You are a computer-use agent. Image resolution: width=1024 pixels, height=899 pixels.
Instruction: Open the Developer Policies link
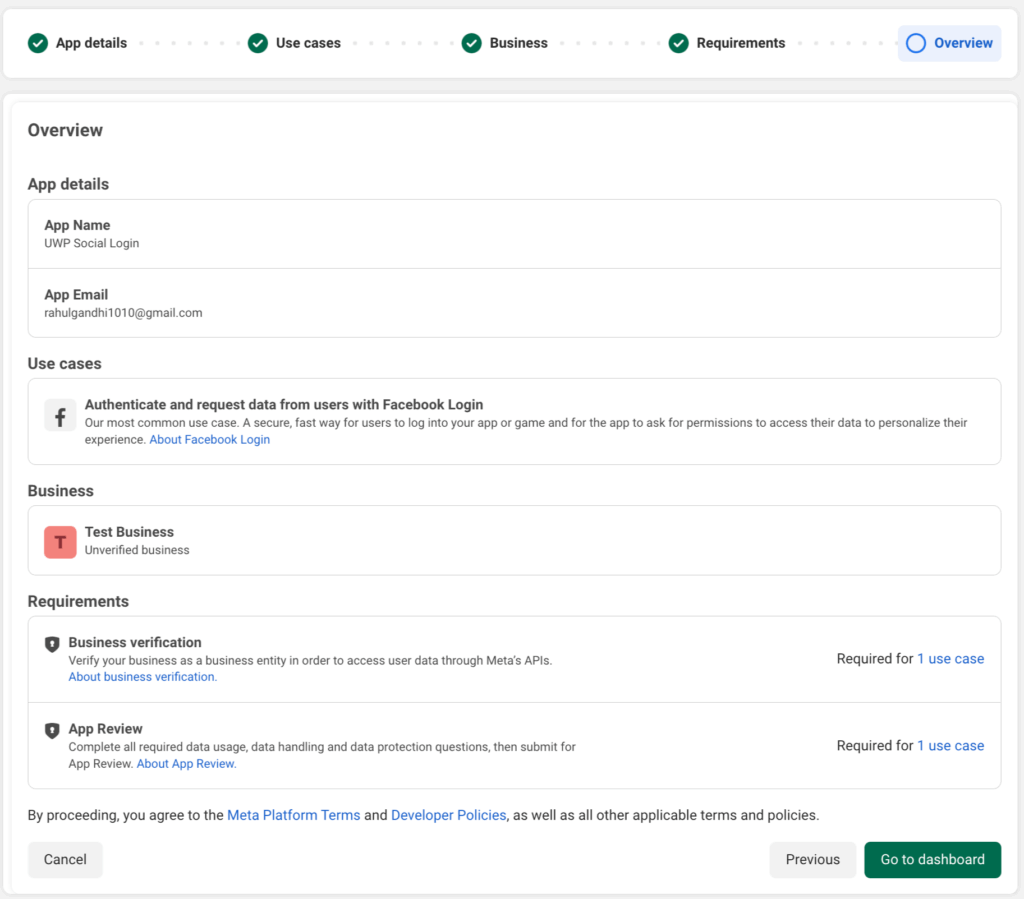[x=448, y=815]
